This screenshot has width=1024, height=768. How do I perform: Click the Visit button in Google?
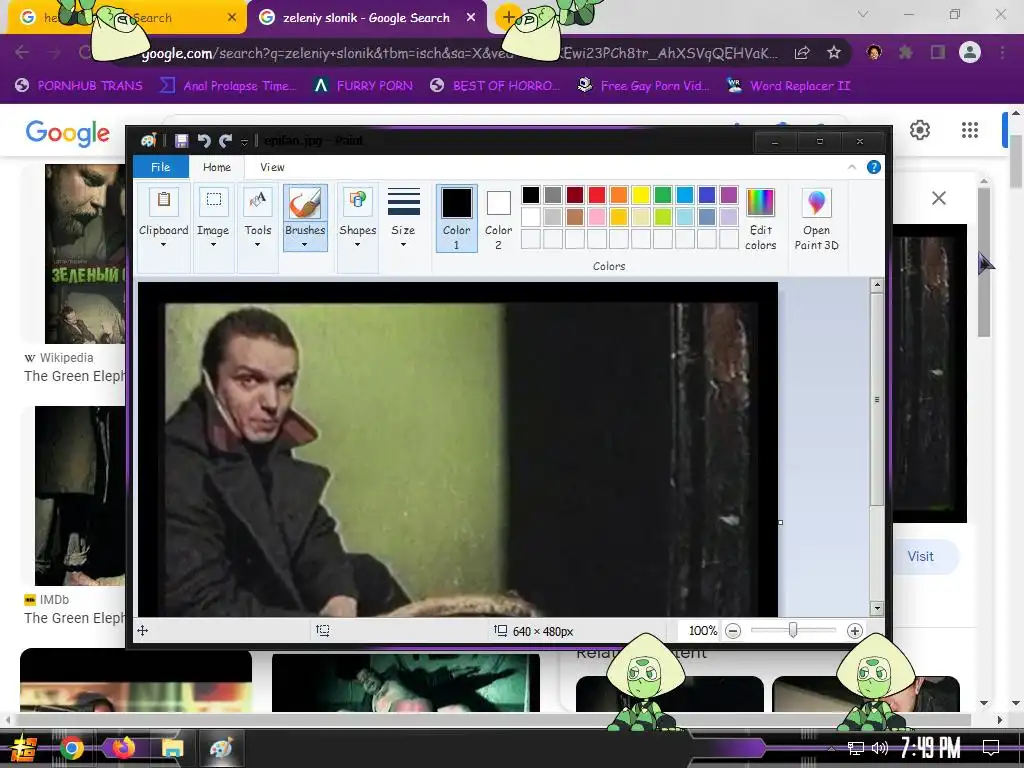point(920,556)
